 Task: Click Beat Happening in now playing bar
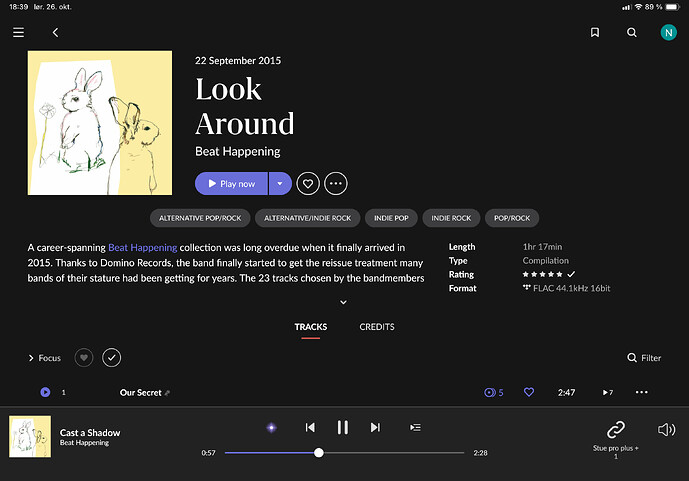[84, 443]
